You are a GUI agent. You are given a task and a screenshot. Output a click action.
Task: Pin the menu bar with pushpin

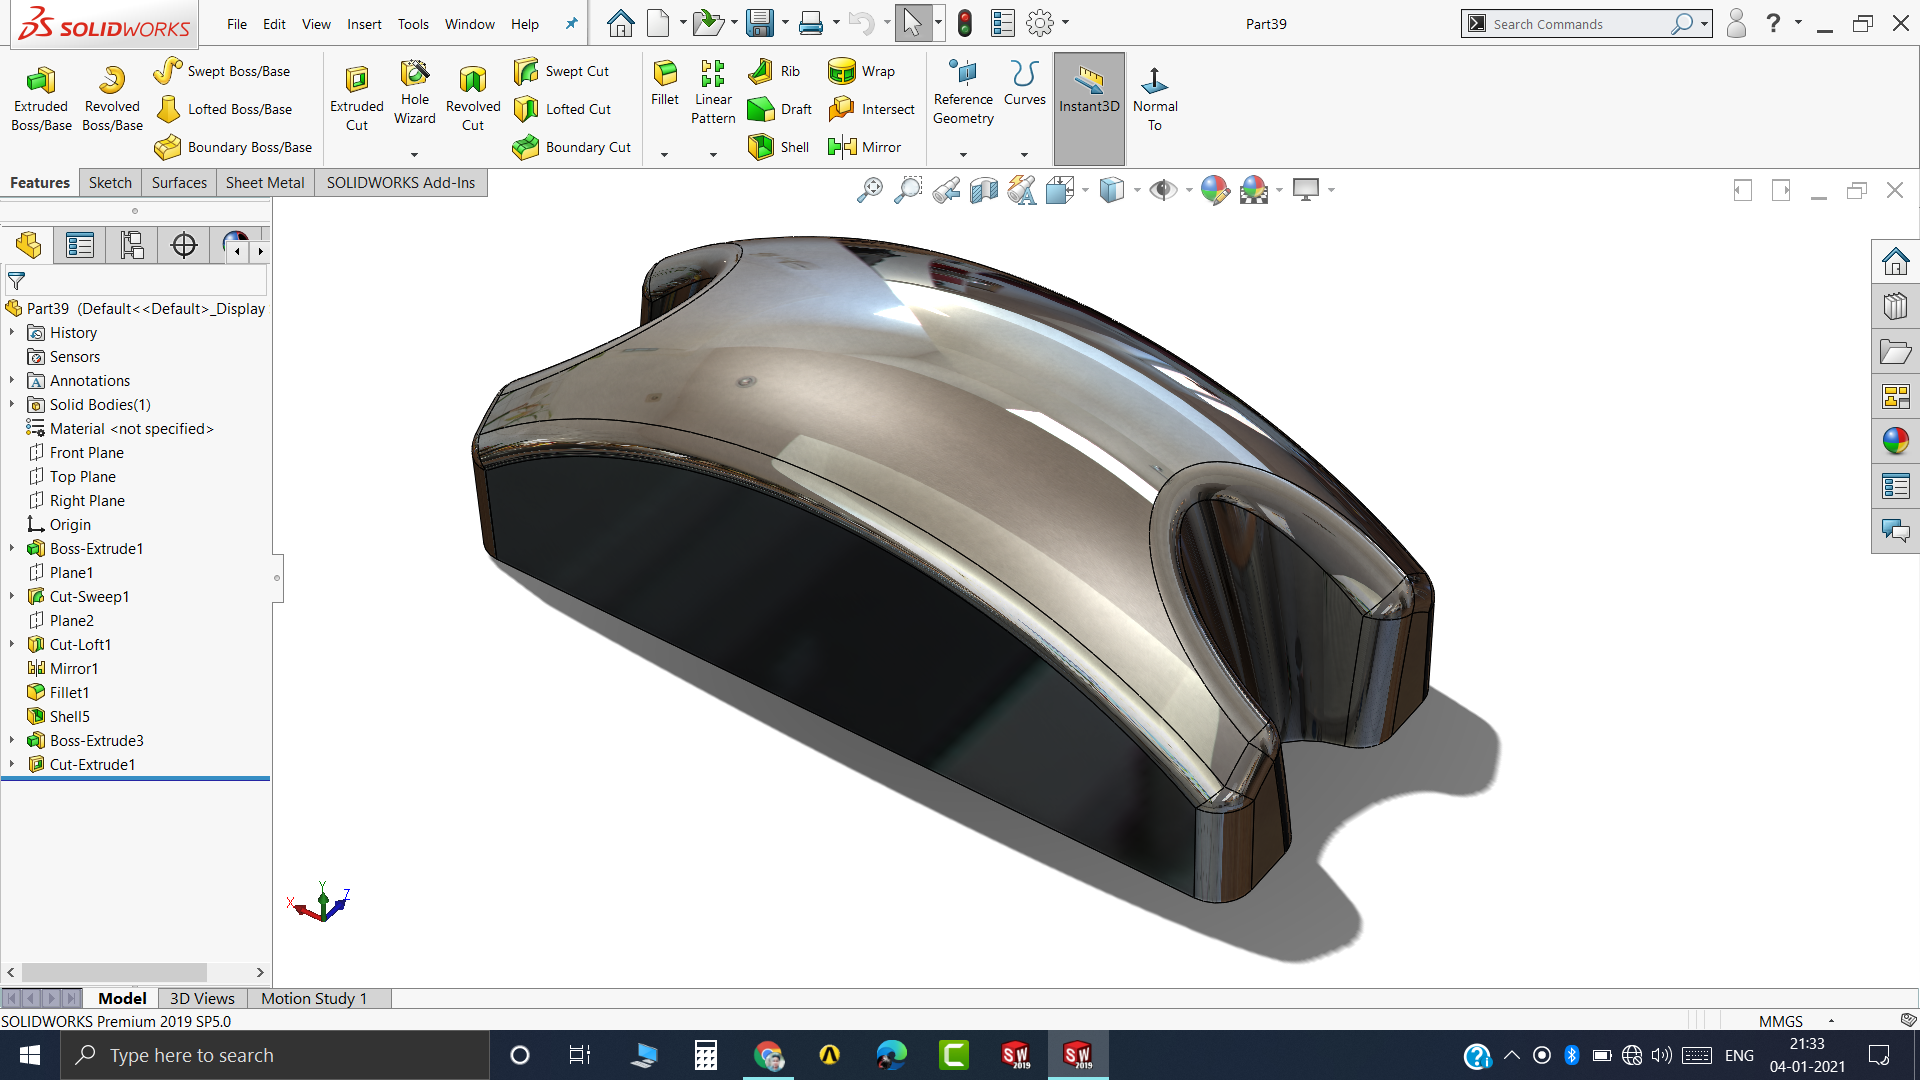click(571, 24)
